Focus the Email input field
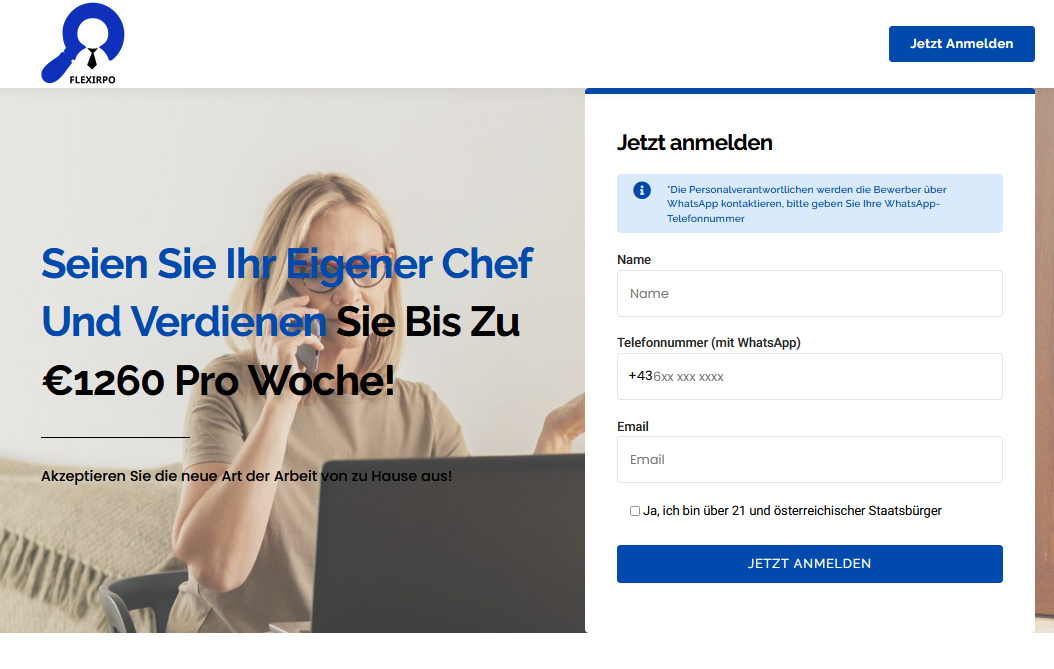1054x669 pixels. tap(809, 459)
